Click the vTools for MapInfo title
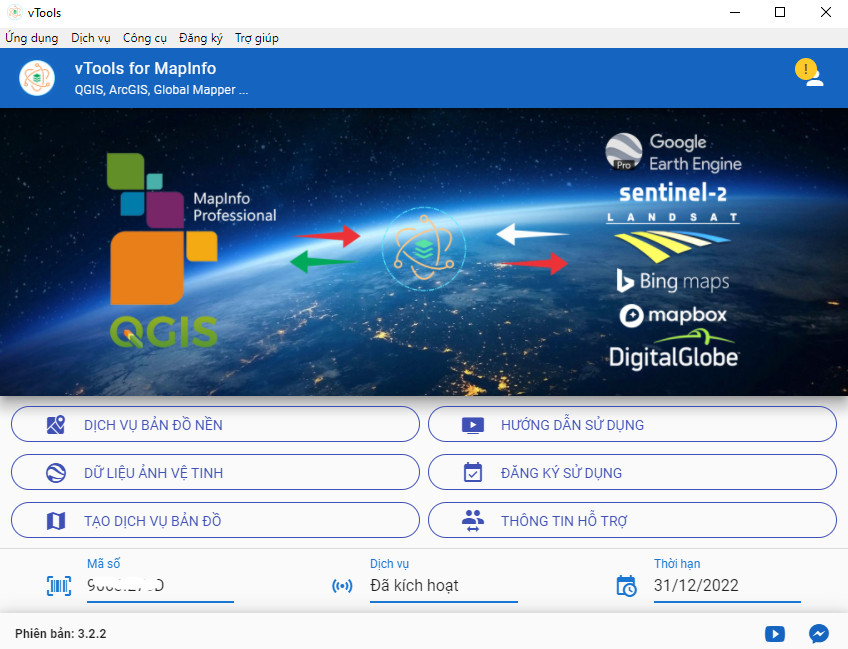This screenshot has height=649, width=848. [145, 69]
